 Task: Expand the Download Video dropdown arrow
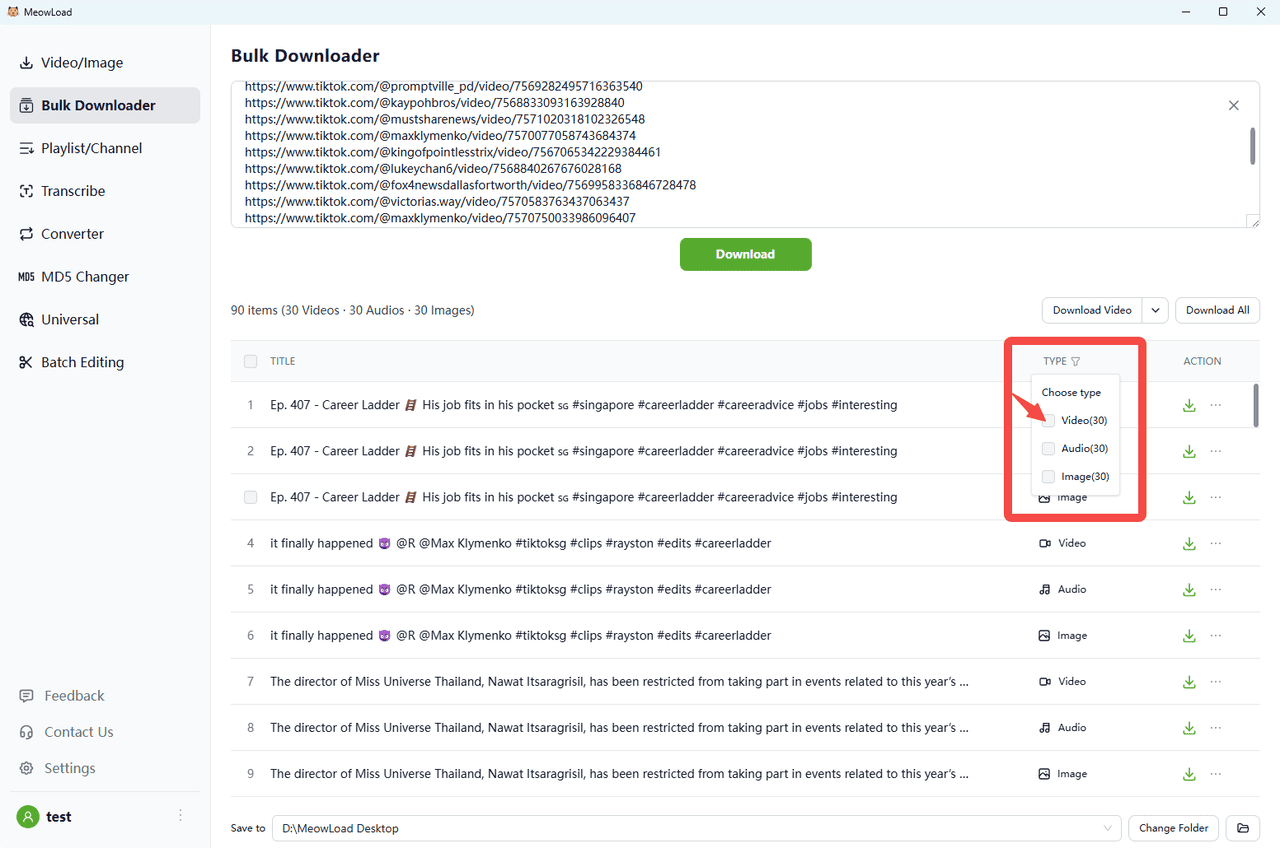1155,311
